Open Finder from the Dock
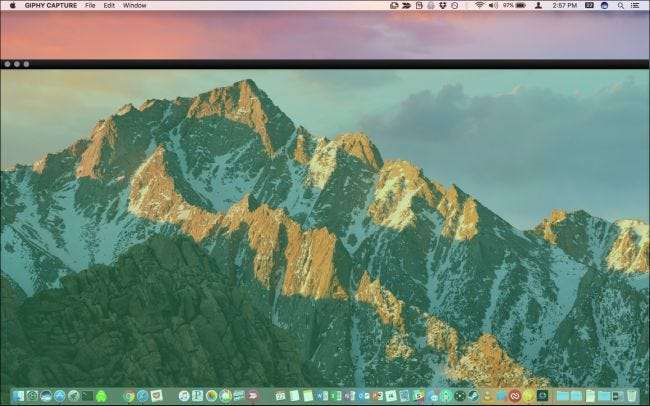The height and width of the screenshot is (406, 650). click(19, 396)
